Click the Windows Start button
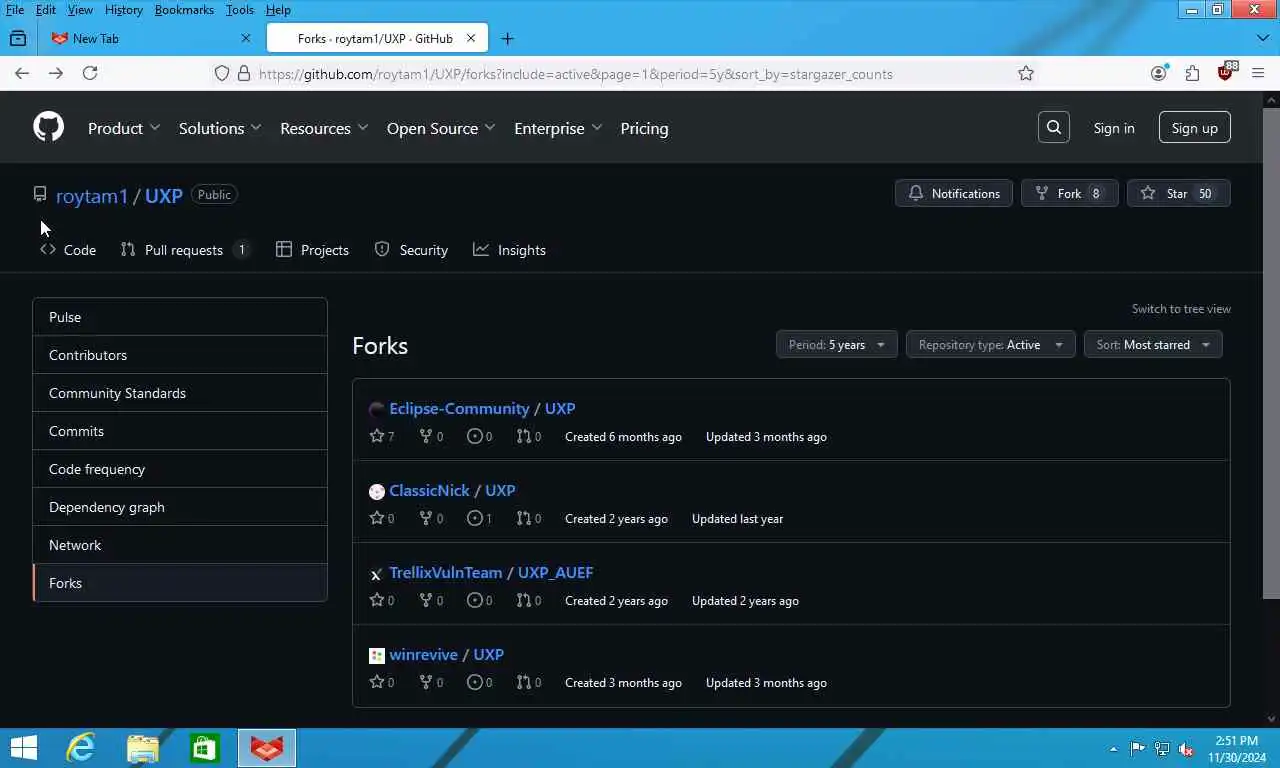1280x768 pixels. pos(23,748)
